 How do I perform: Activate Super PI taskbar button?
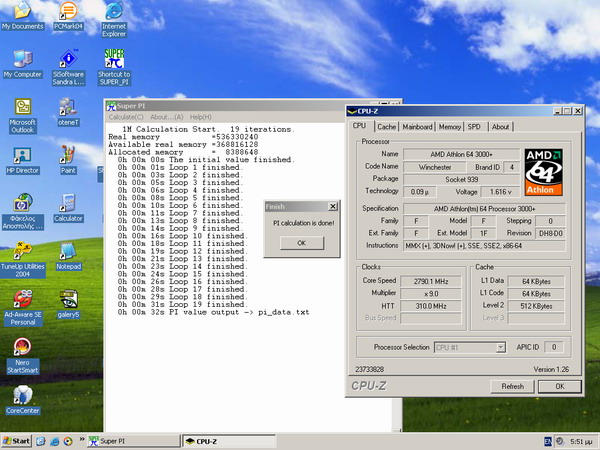click(133, 441)
